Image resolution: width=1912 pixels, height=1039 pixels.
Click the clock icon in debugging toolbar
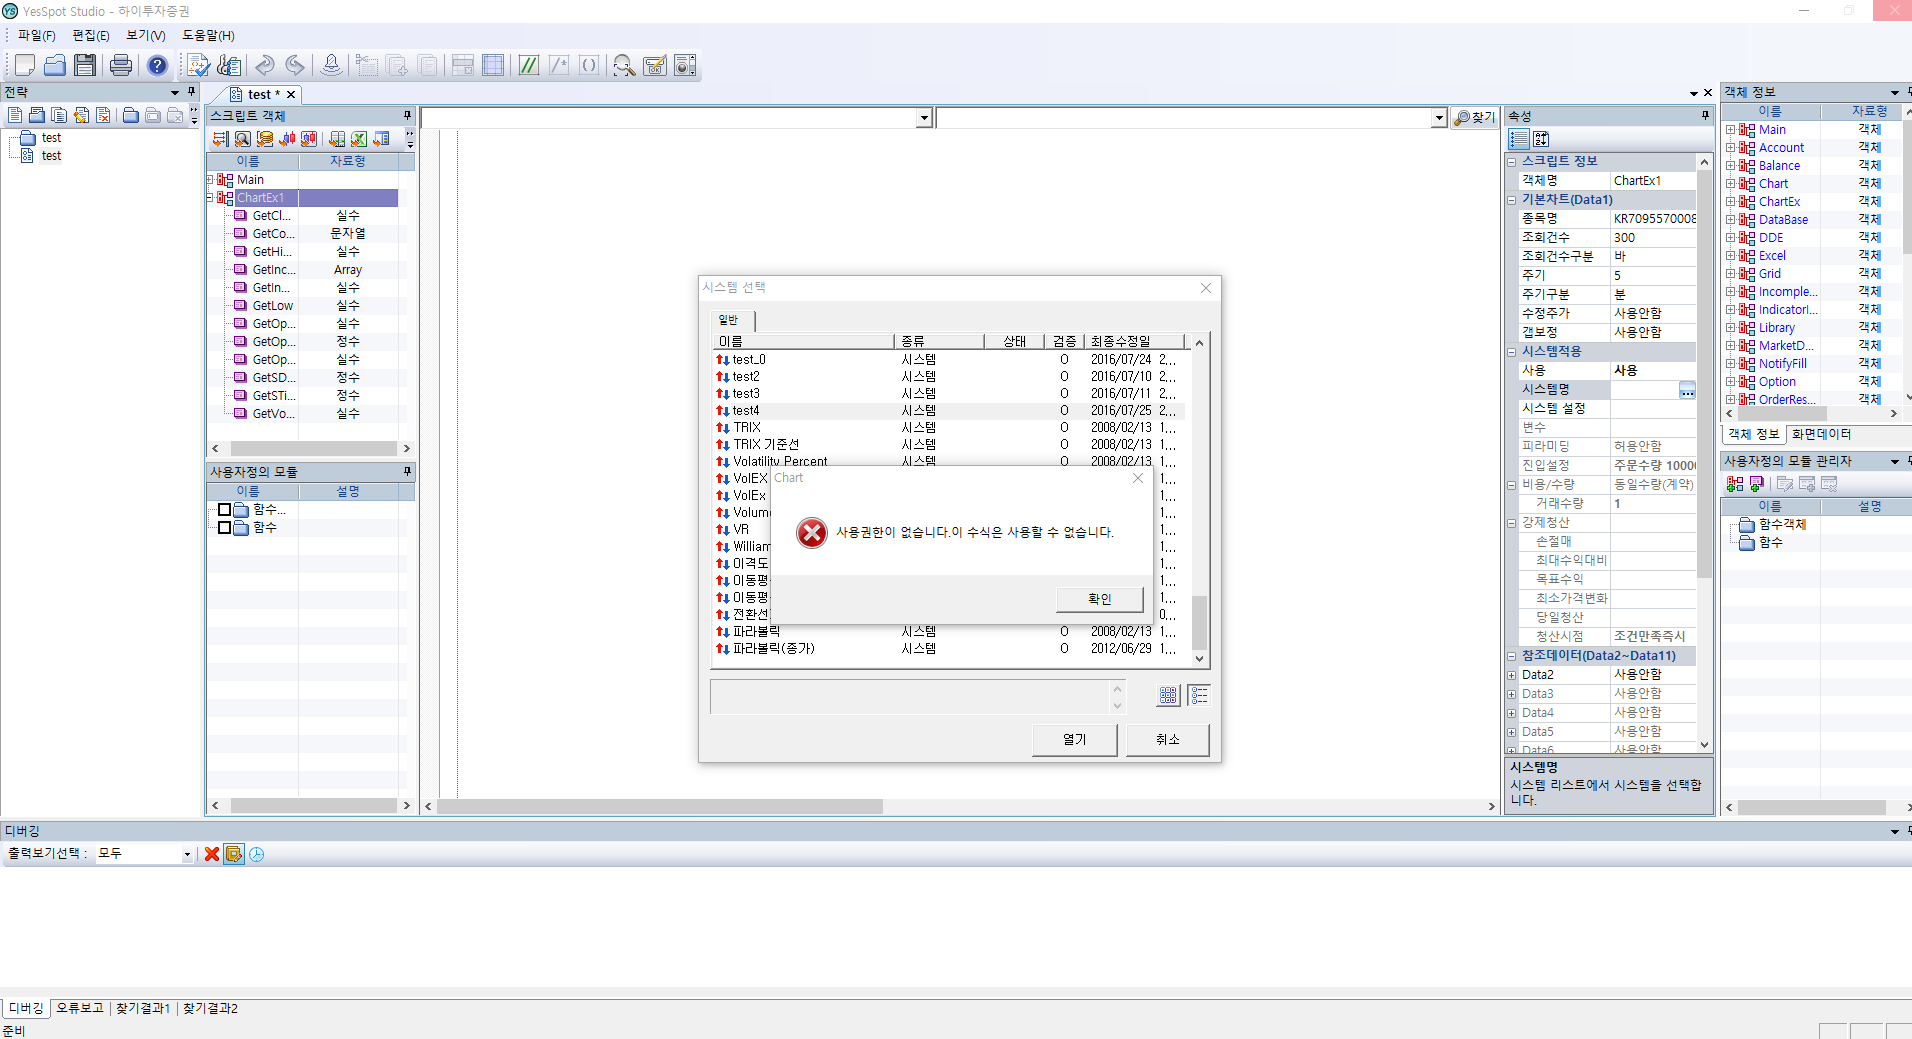[257, 854]
